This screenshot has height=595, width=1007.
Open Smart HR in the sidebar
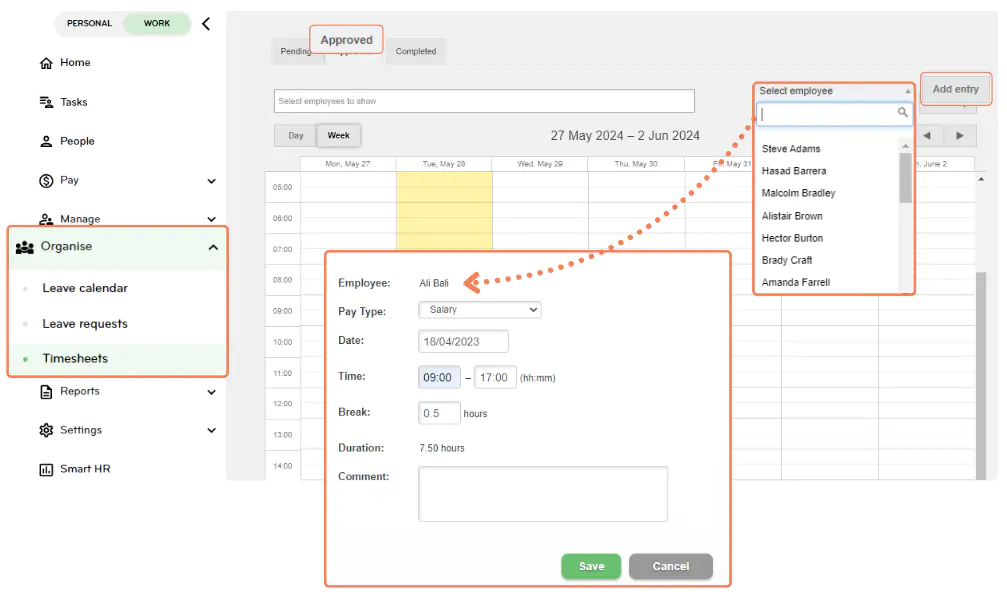coord(85,469)
